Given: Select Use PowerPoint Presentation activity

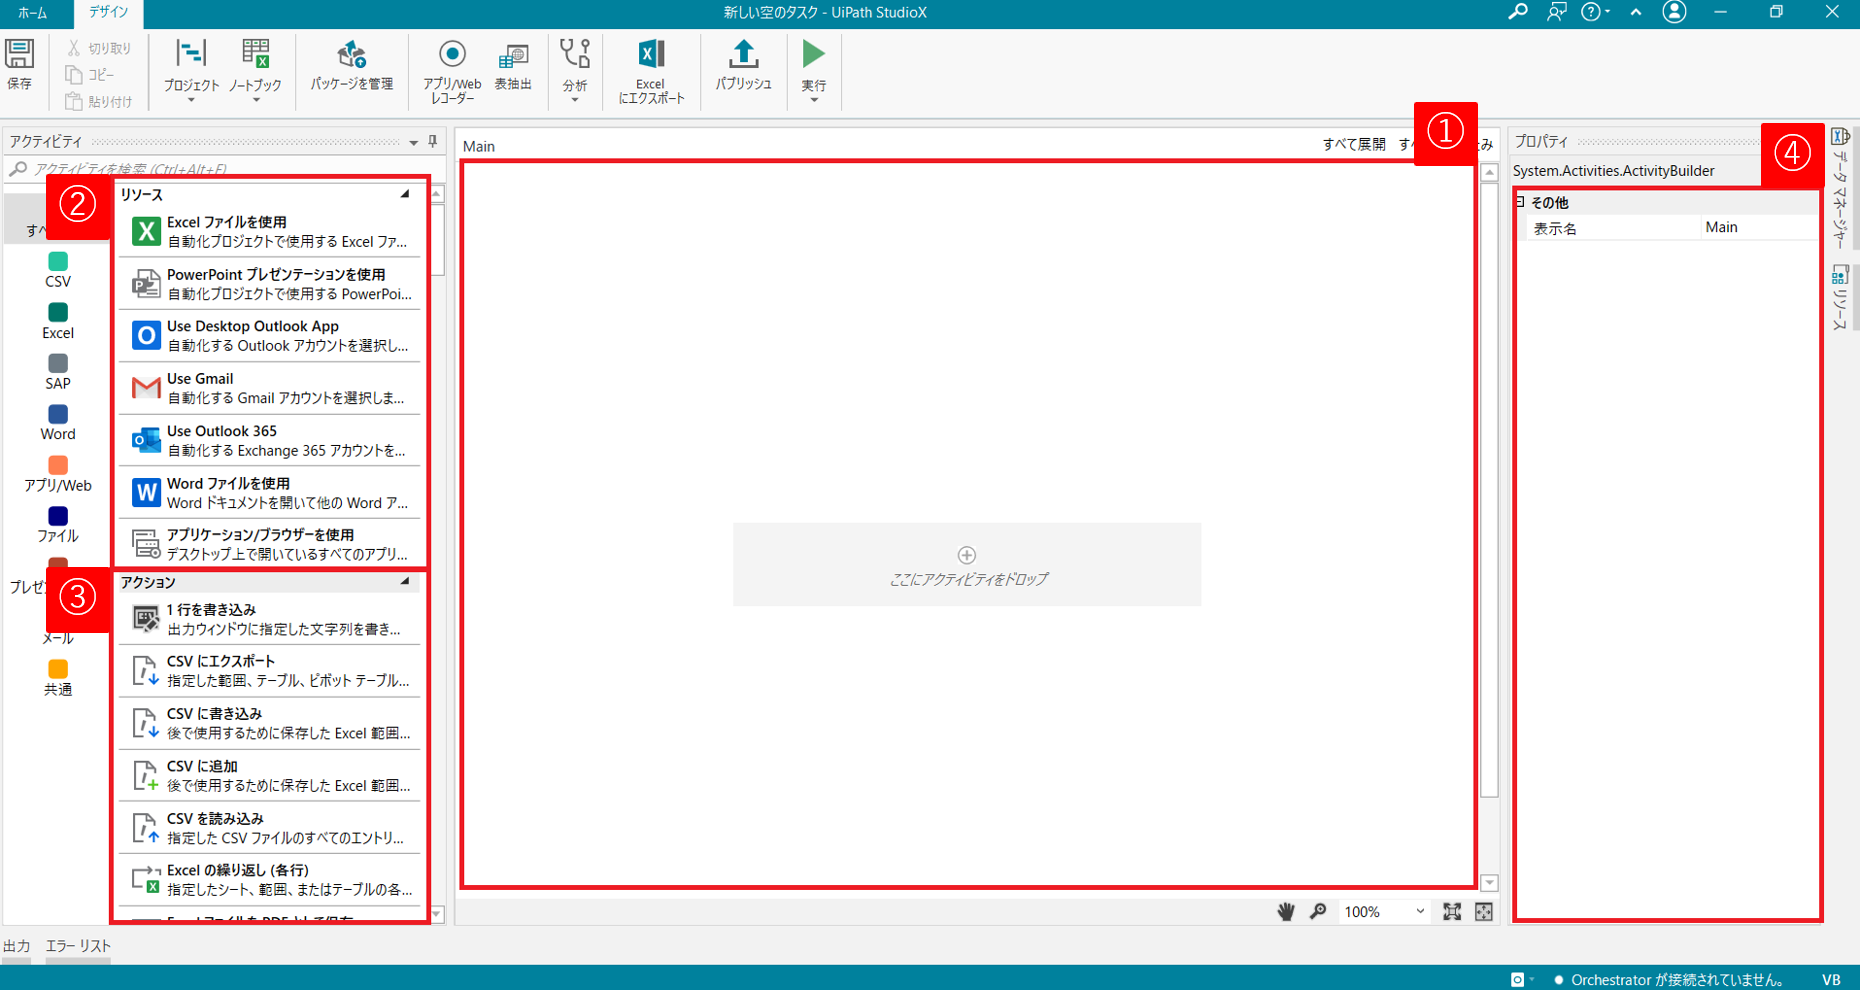Looking at the screenshot, I should [x=270, y=284].
